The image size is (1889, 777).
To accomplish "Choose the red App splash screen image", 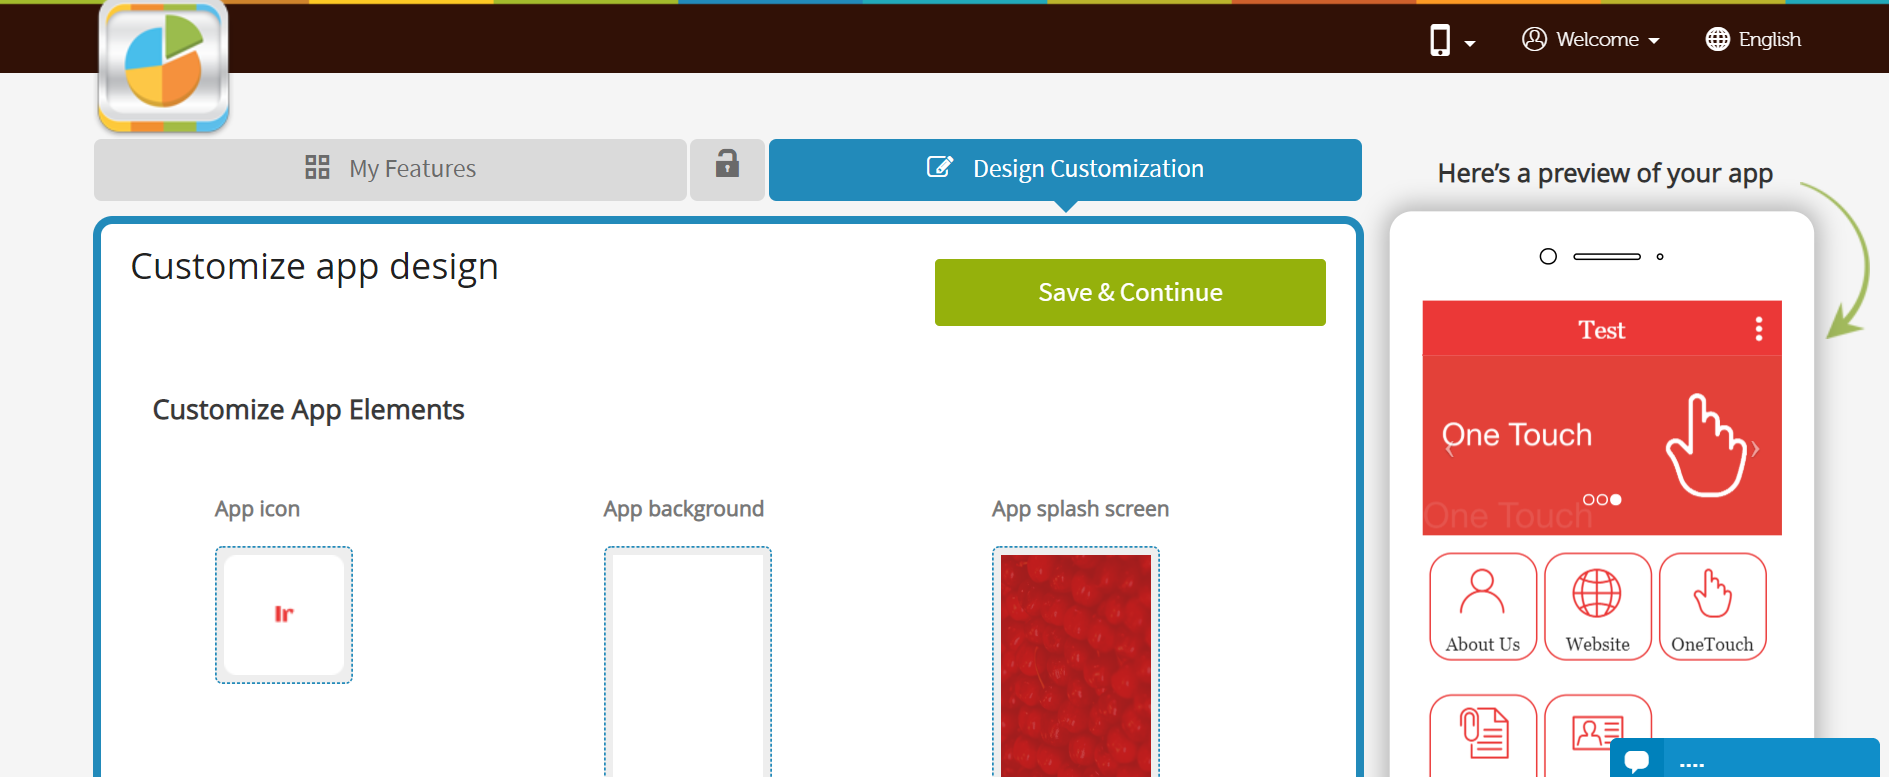I will pos(1076,660).
